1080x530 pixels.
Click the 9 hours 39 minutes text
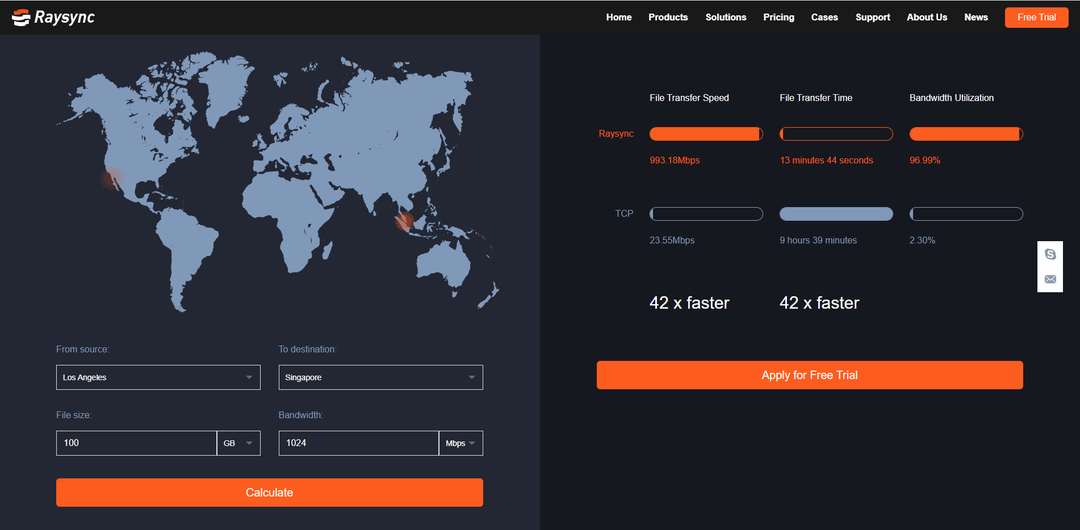(818, 241)
